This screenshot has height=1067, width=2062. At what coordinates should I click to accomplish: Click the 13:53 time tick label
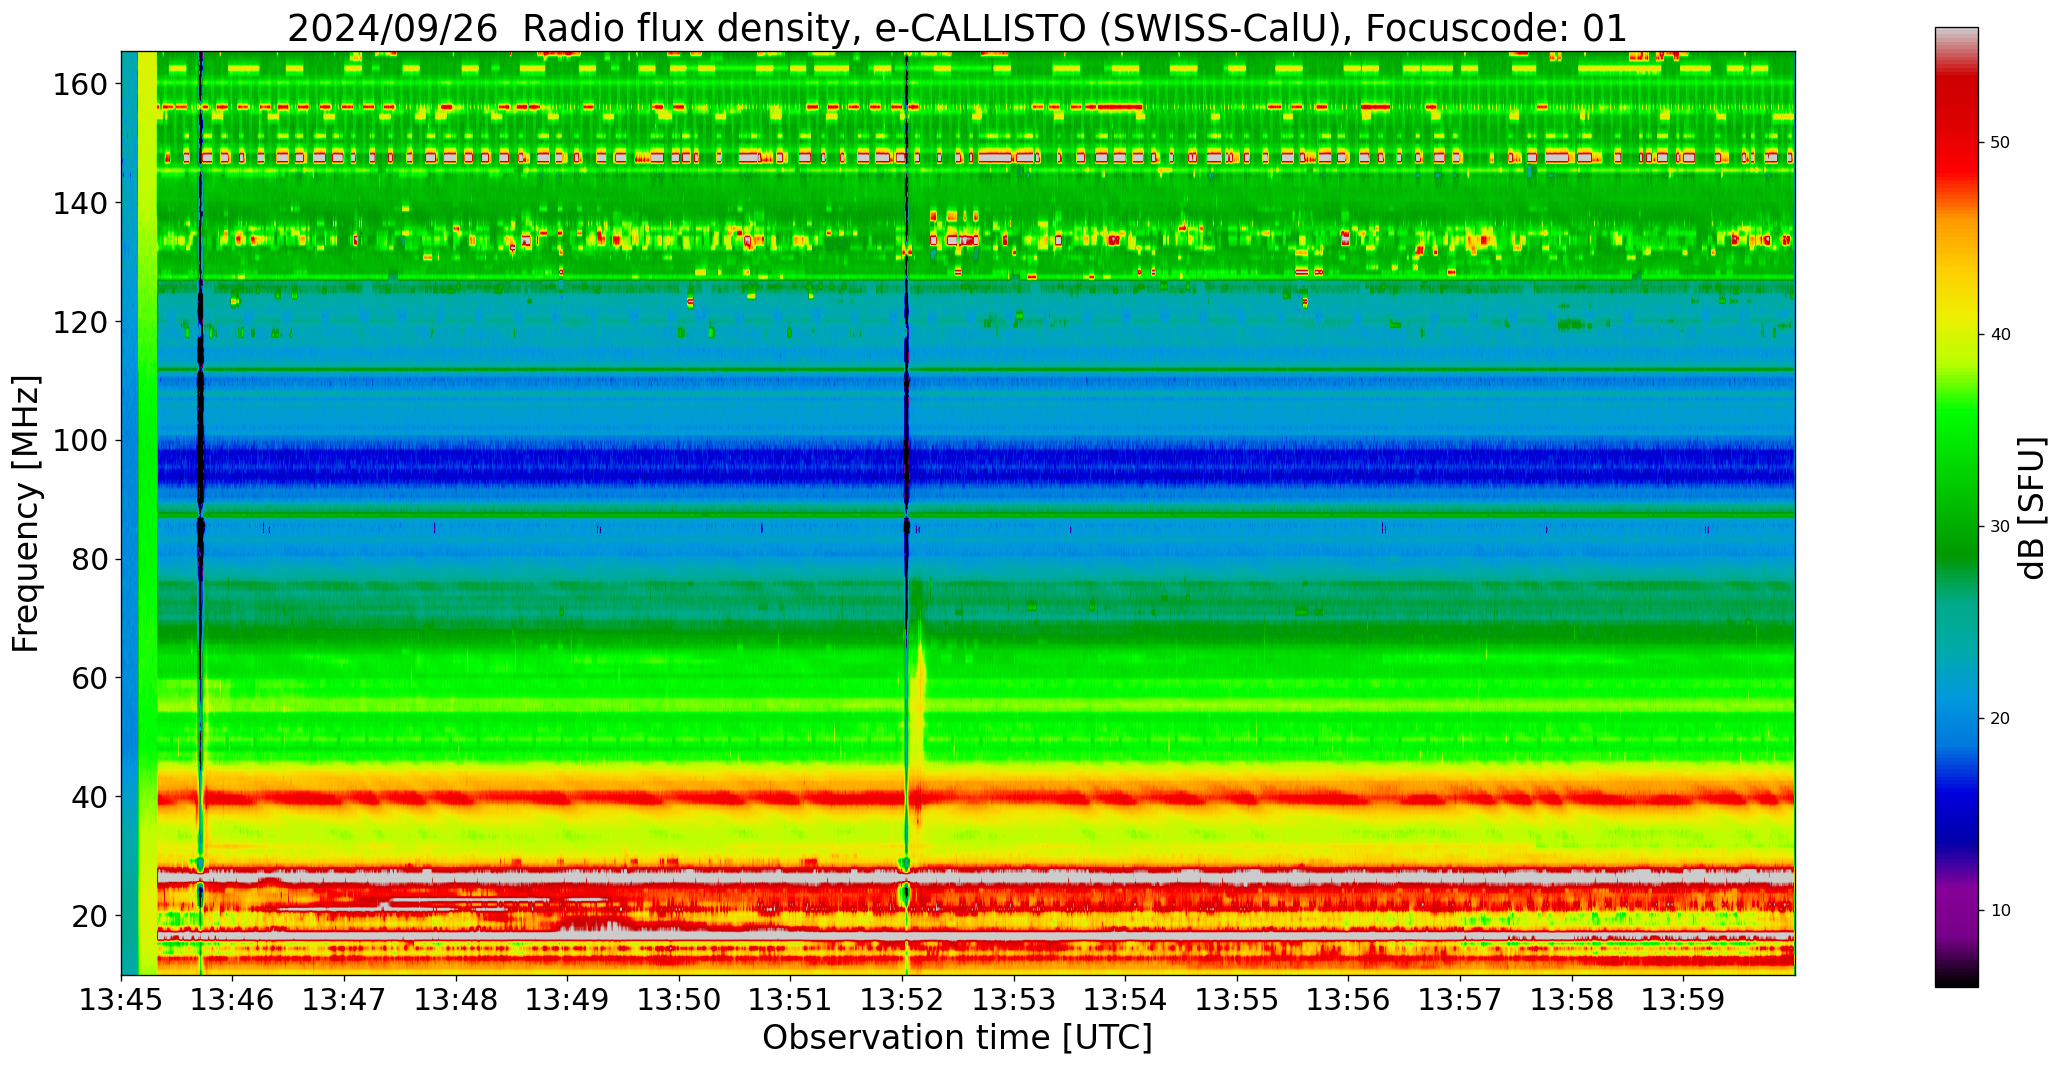pyautogui.click(x=1014, y=999)
